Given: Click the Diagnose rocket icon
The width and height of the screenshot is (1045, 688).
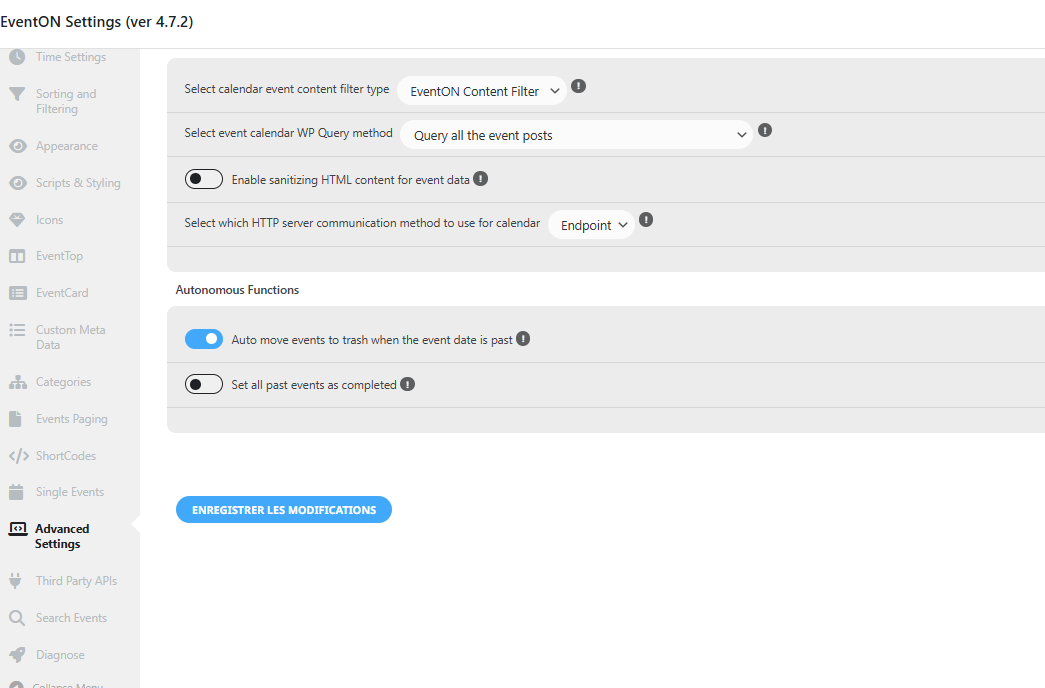Looking at the screenshot, I should pyautogui.click(x=17, y=655).
